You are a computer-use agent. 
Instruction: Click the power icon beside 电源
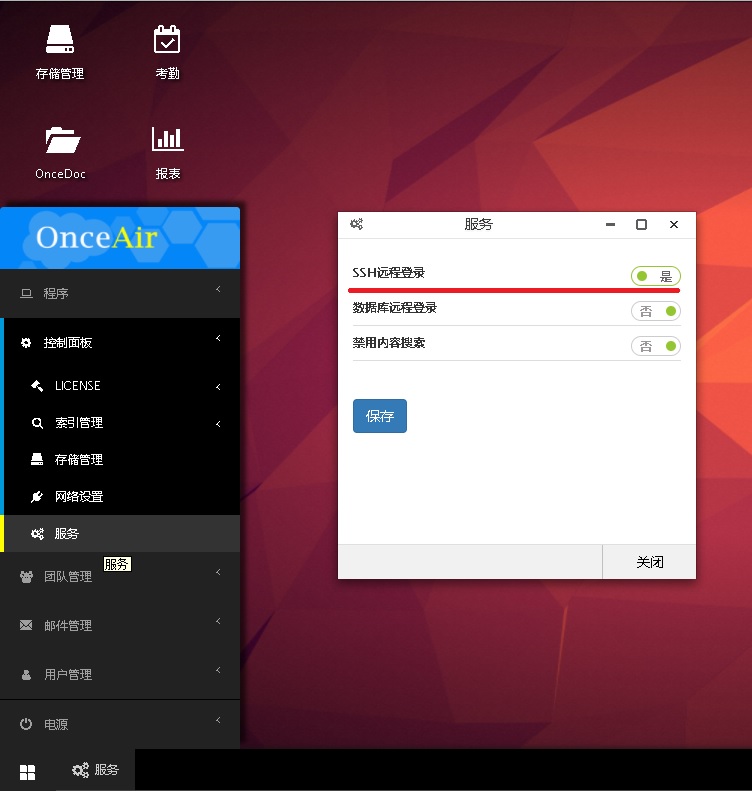(26, 724)
